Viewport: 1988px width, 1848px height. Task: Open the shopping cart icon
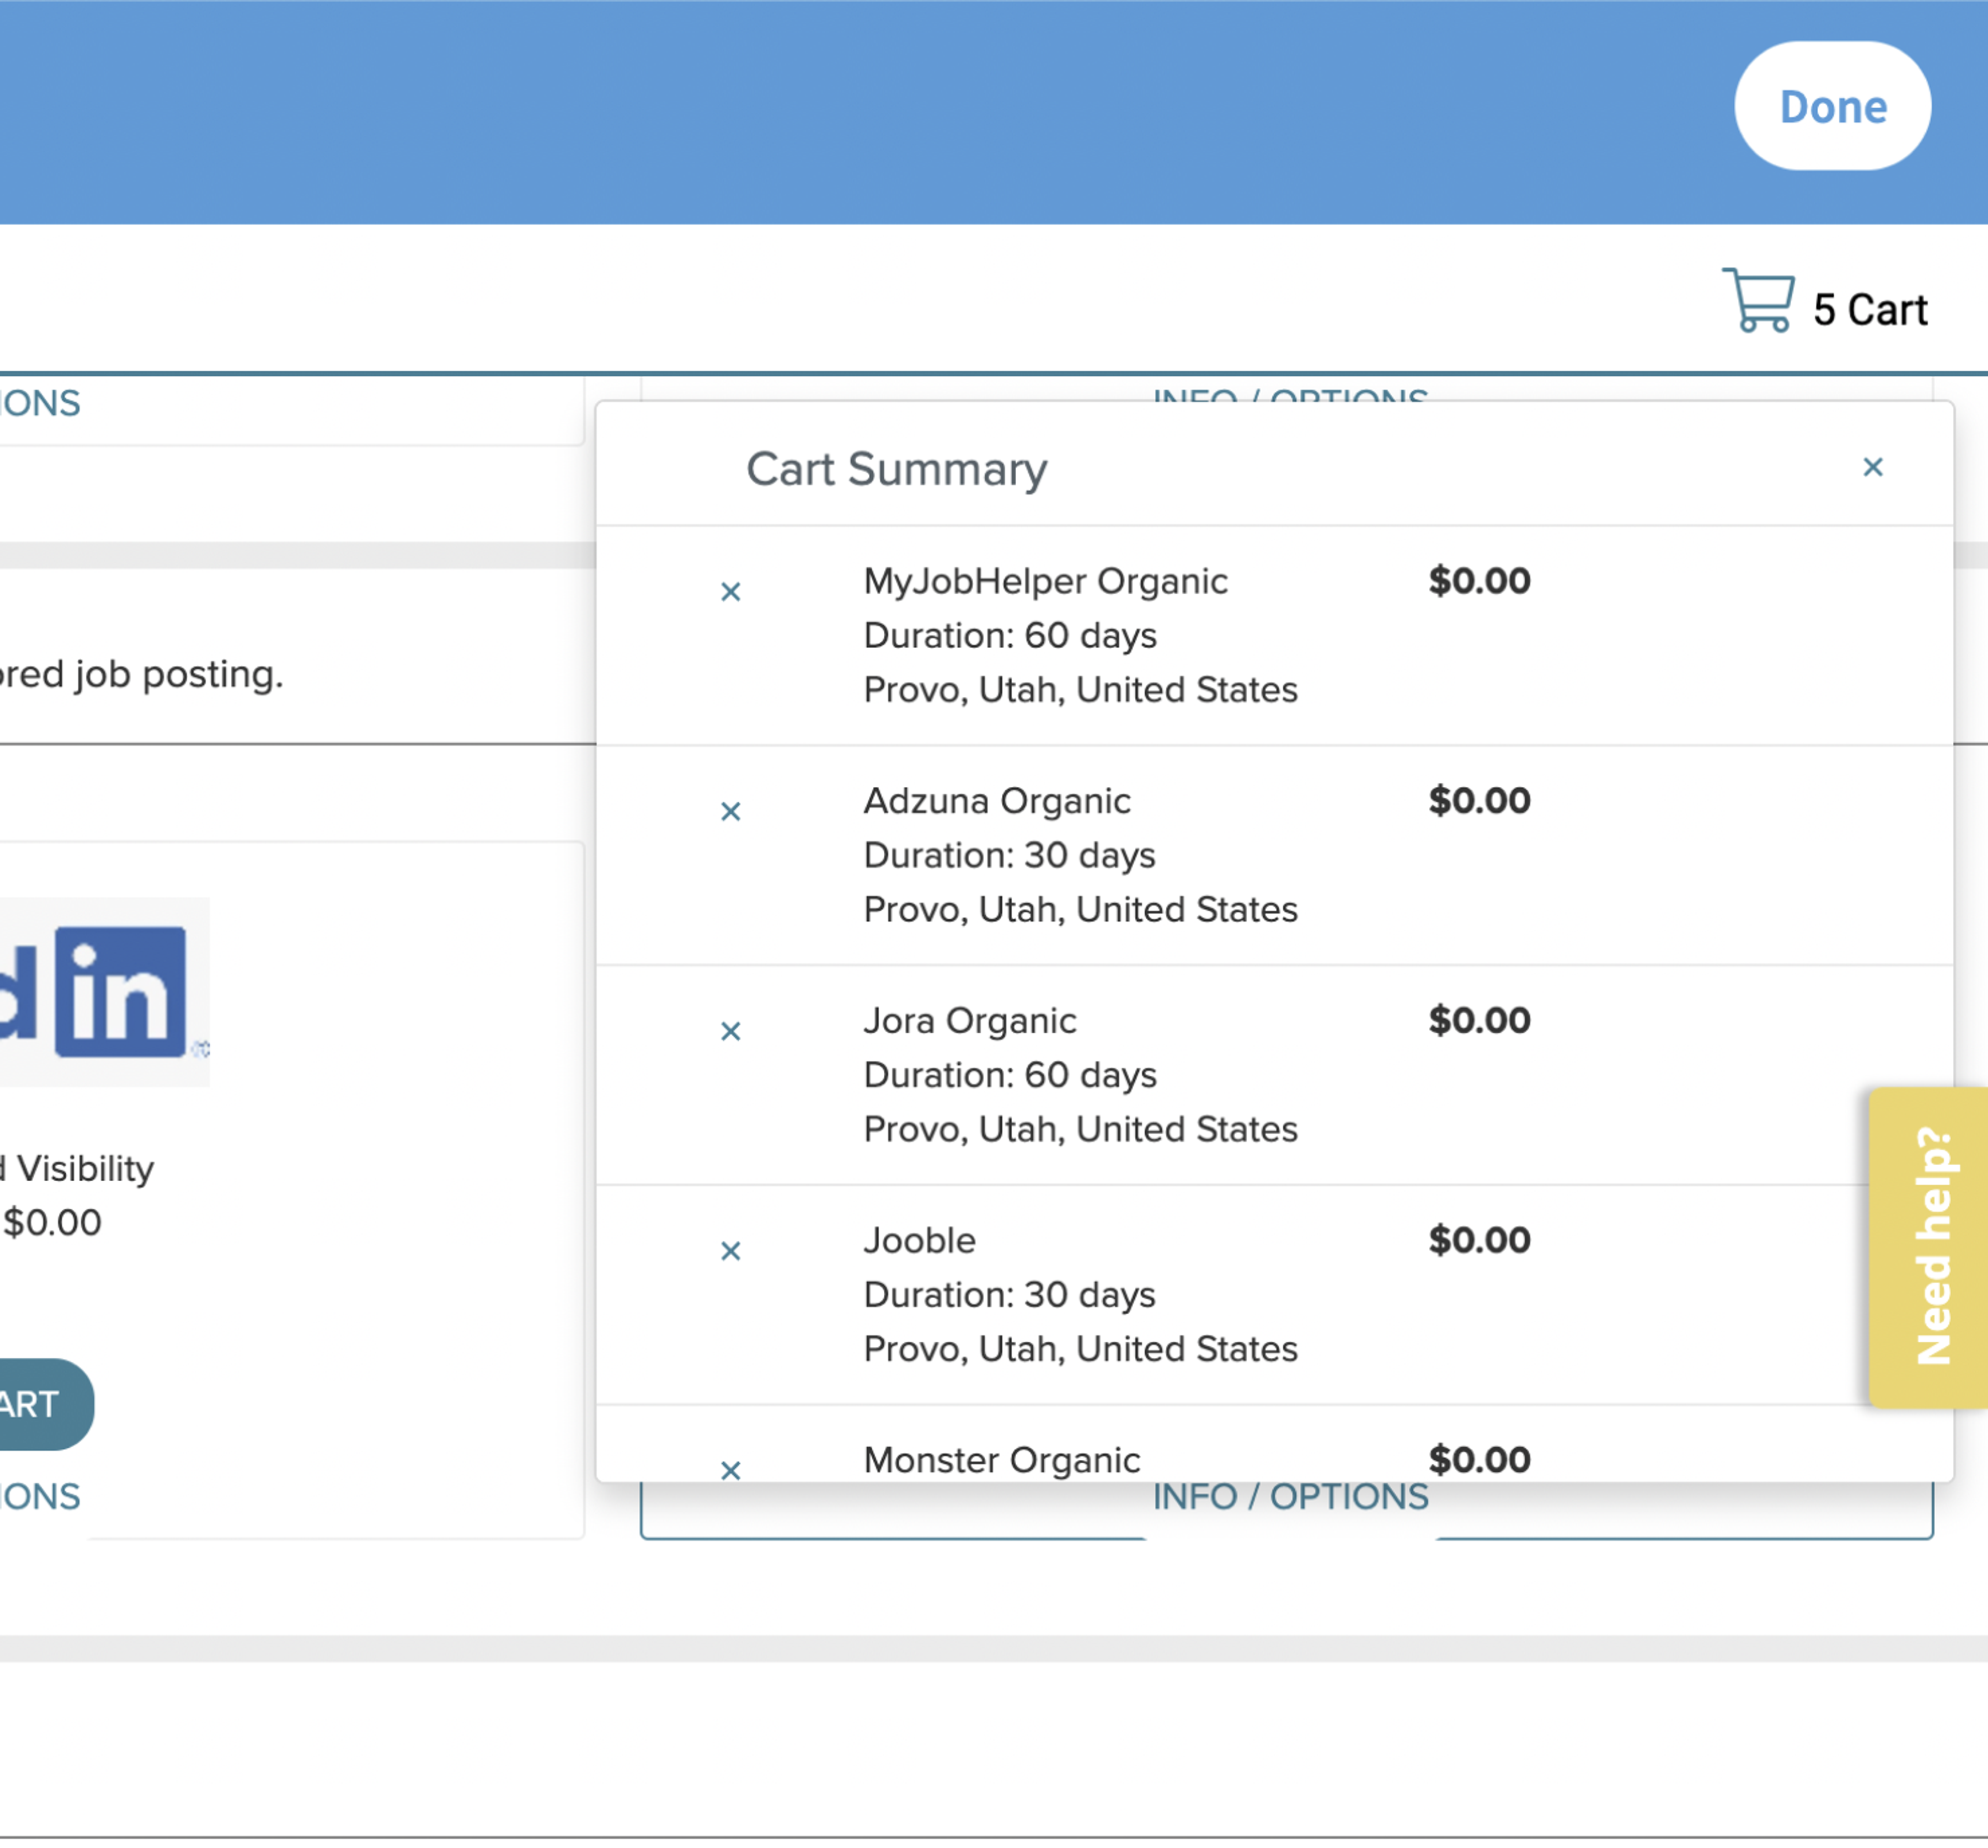pos(1757,300)
